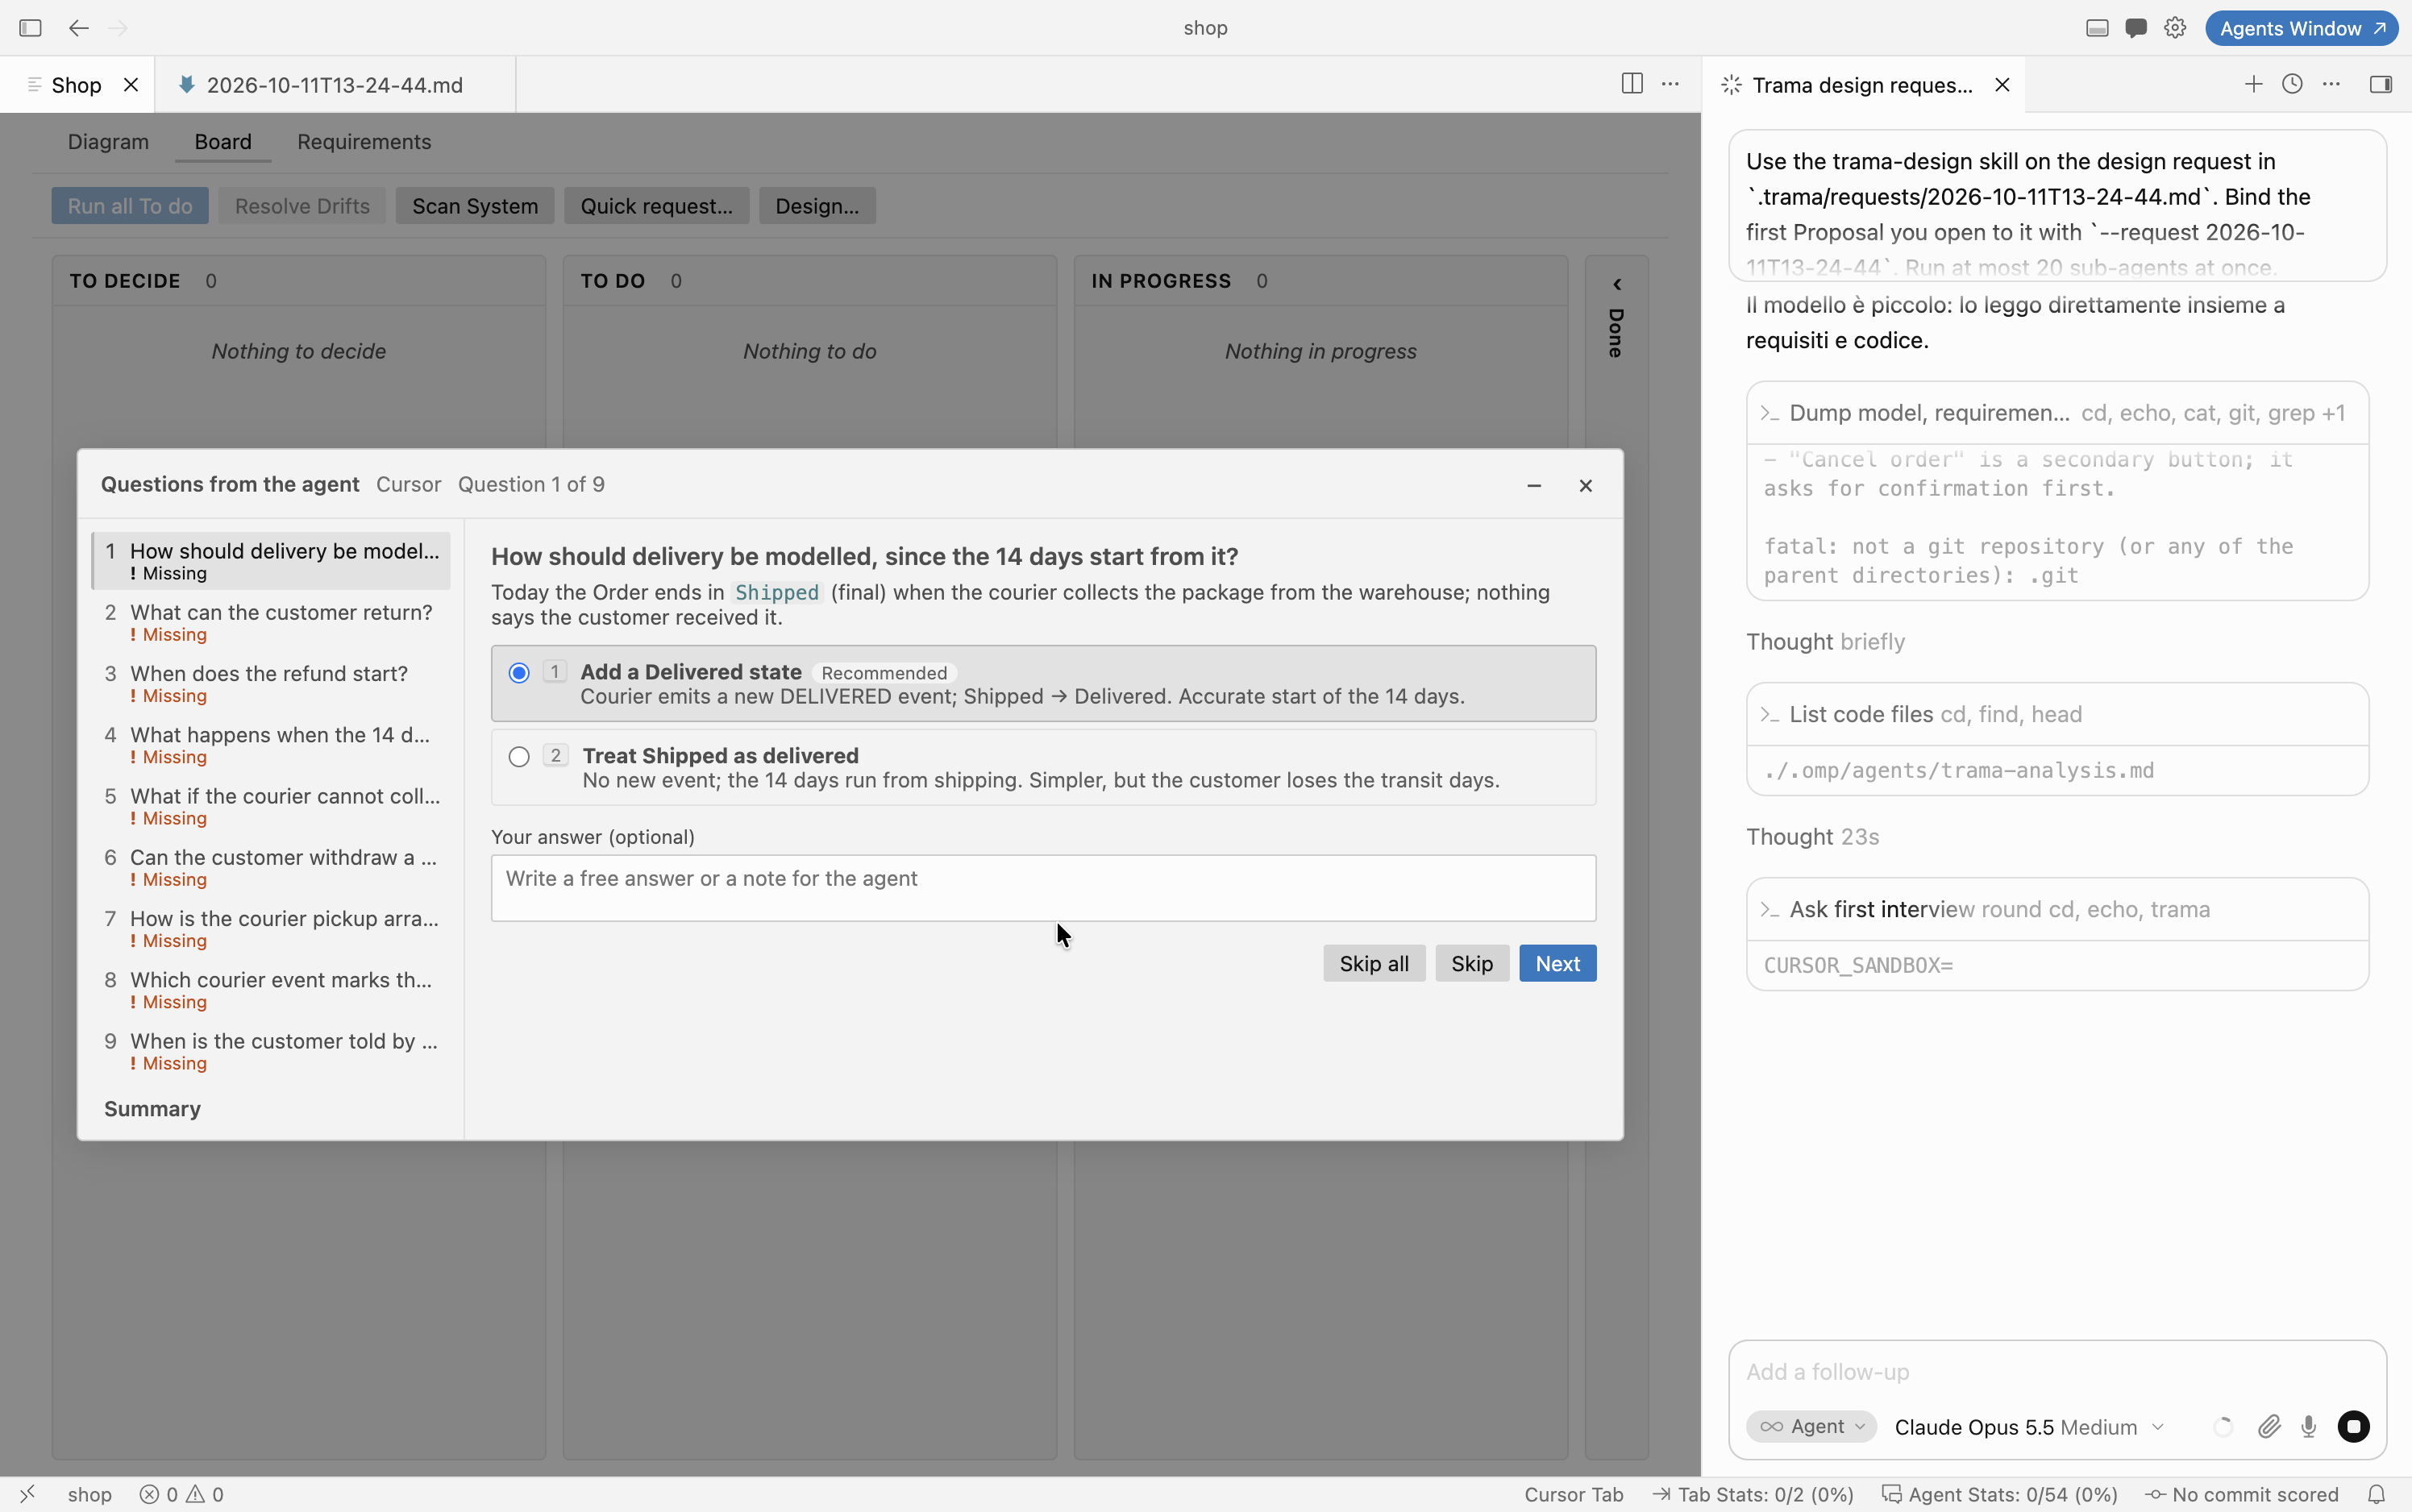Image resolution: width=2412 pixels, height=1512 pixels.
Task: Open the chat bubble icon in title bar
Action: [x=2136, y=28]
